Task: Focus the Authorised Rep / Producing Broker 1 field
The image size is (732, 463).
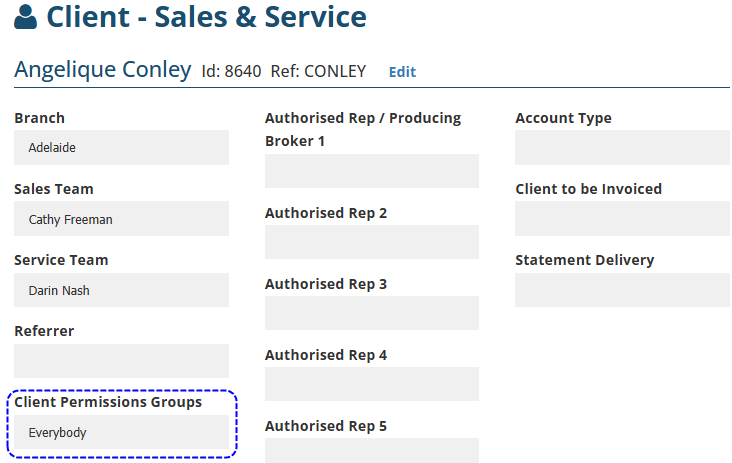Action: click(x=372, y=171)
